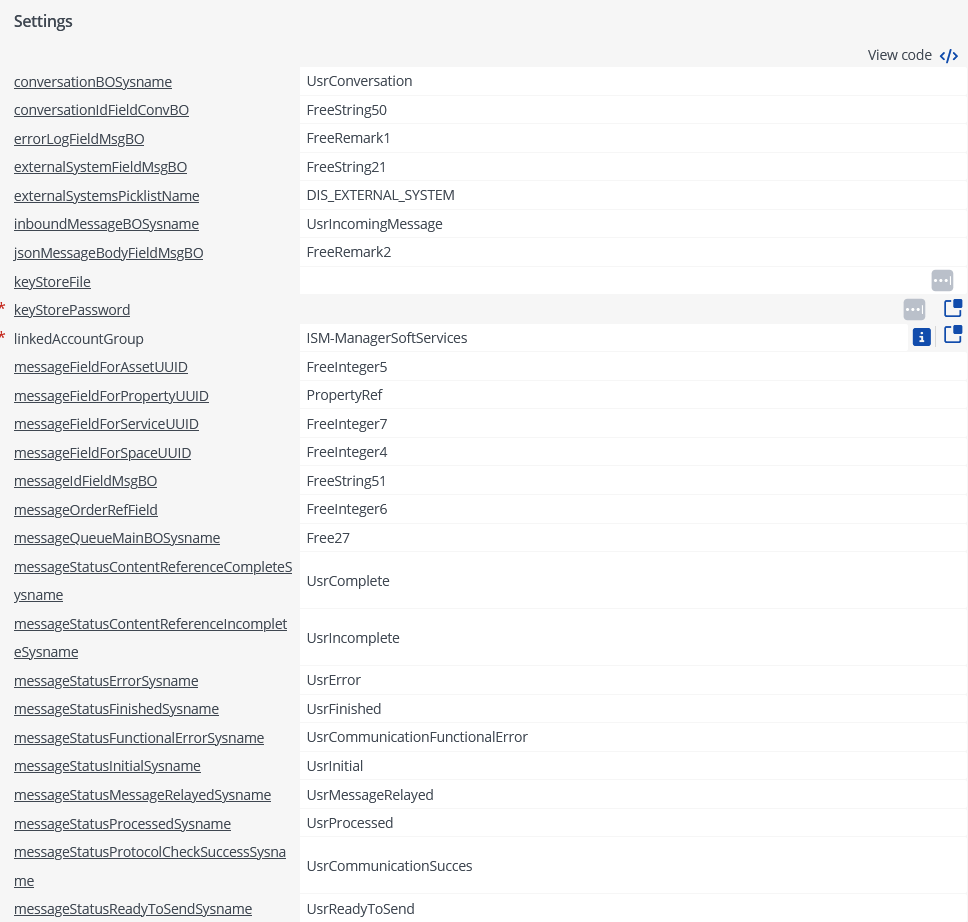968x922 pixels.
Task: Click into the PropertyRef value field
Action: 633,395
